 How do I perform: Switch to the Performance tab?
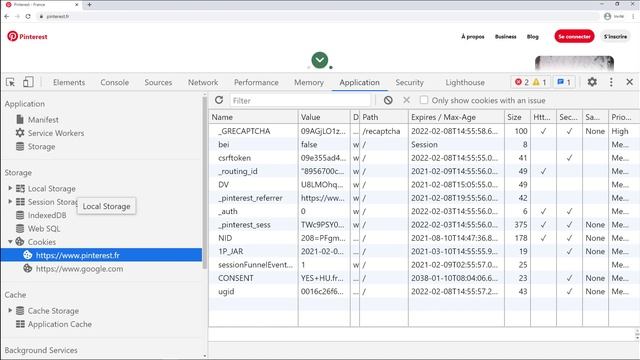[256, 82]
